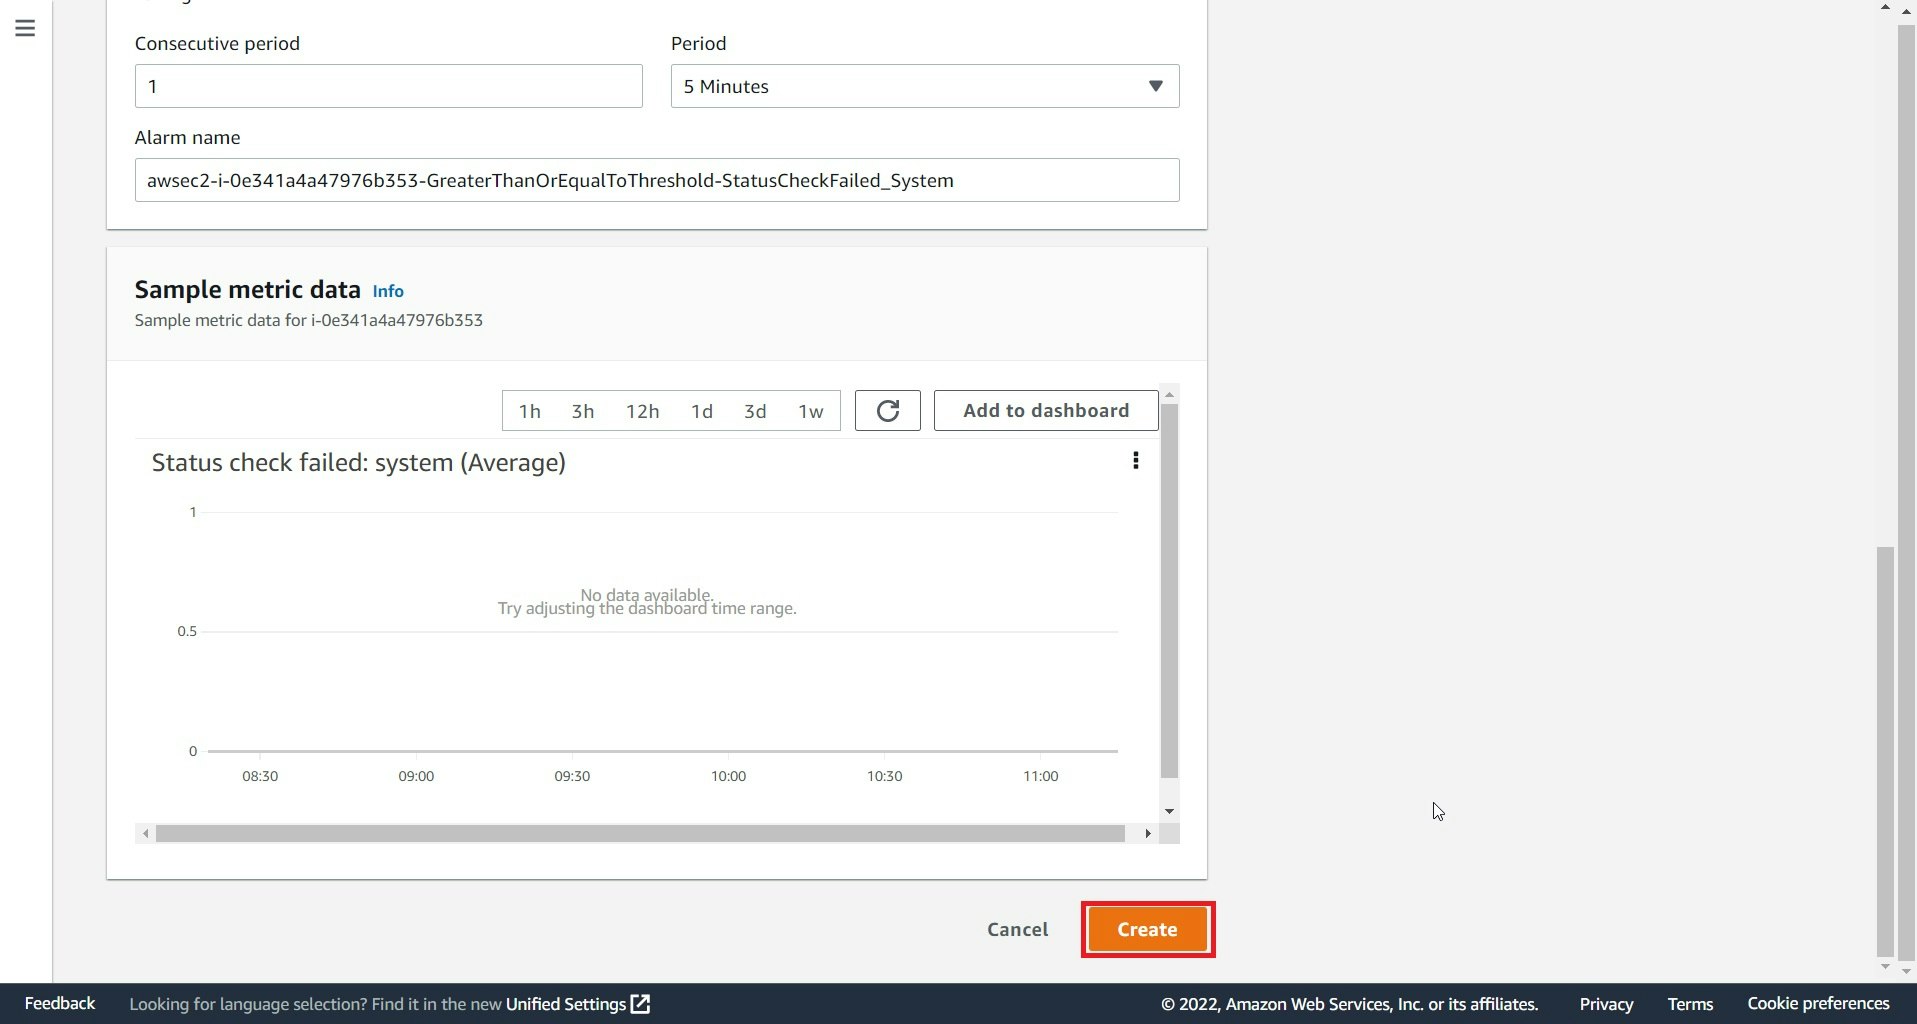Image resolution: width=1917 pixels, height=1024 pixels.
Task: Open Cookie preferences
Action: [1818, 1003]
